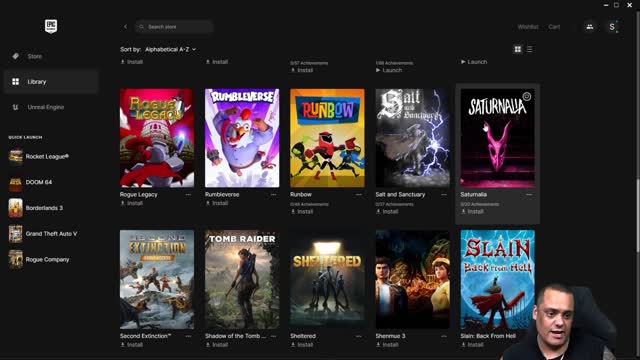The height and width of the screenshot is (360, 640).
Task: Click the Saturnalia card corner badge icon
Action: tap(527, 97)
